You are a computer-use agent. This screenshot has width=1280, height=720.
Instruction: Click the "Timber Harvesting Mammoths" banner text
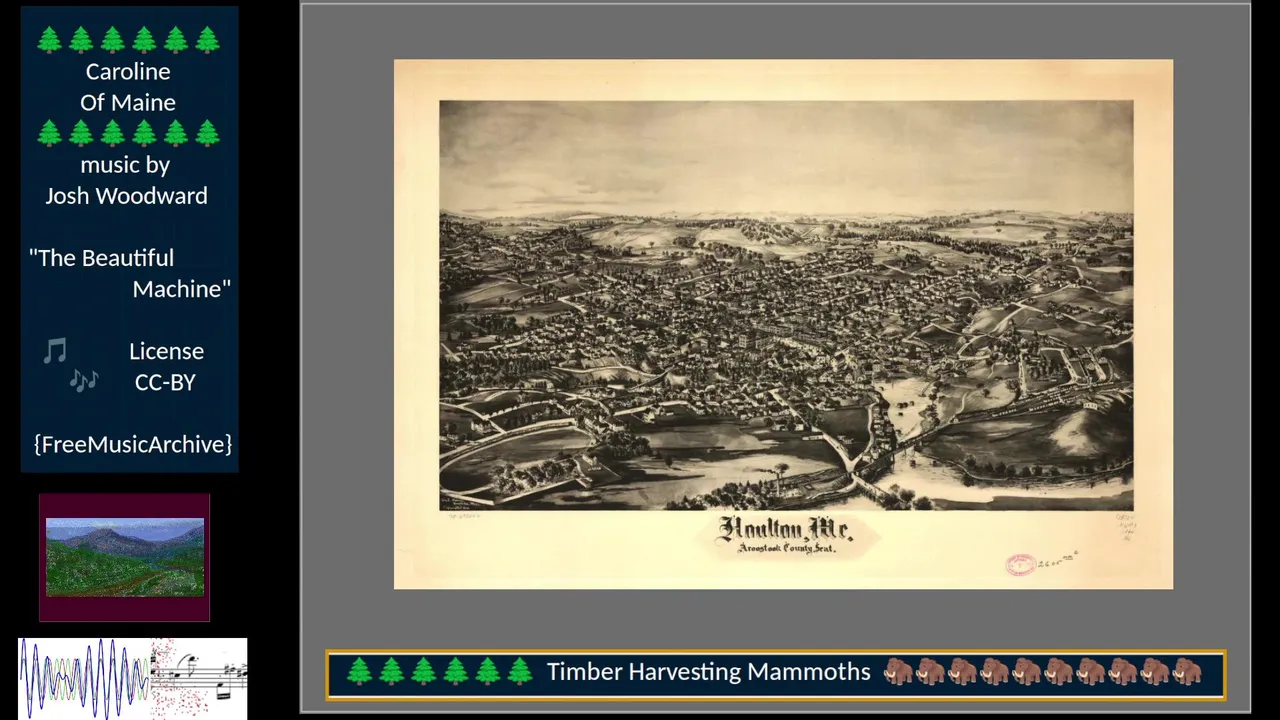click(709, 672)
